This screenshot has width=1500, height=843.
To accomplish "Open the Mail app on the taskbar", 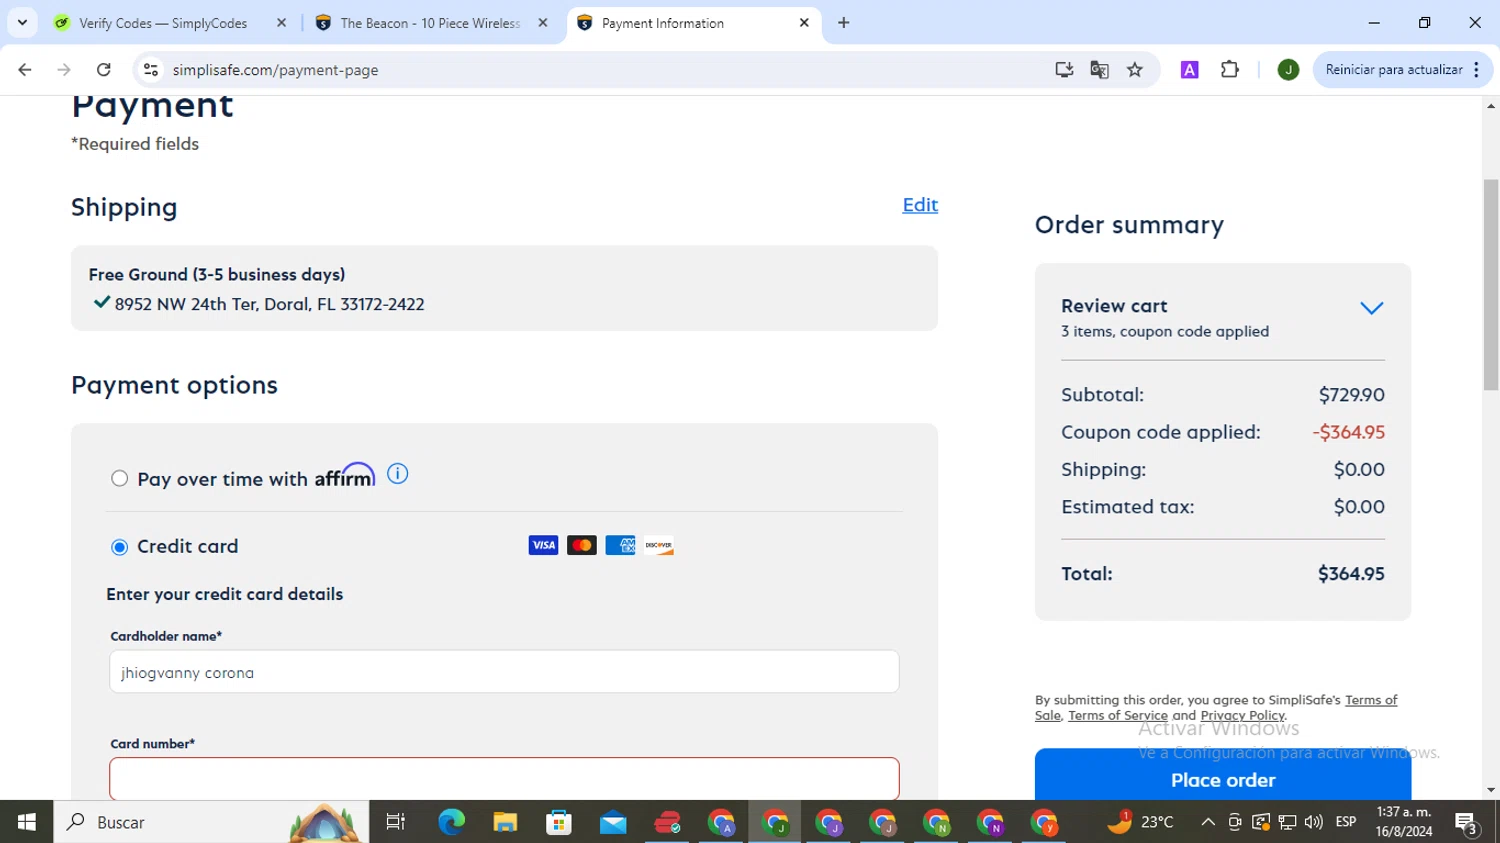I will 613,822.
